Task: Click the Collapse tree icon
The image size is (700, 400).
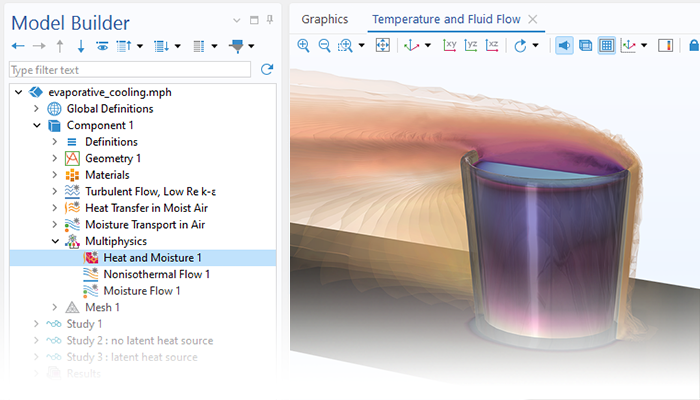Action: pyautogui.click(x=124, y=46)
